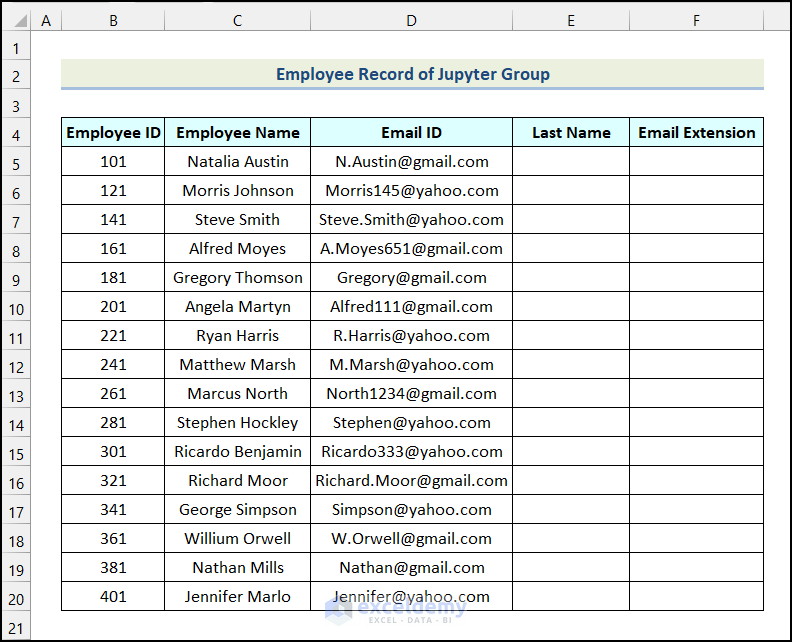Click the Email Extension header cell

click(x=697, y=132)
